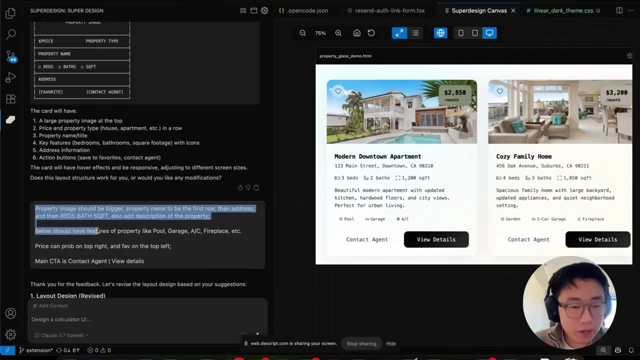Switch canvas to list layout mode

(x=416, y=33)
